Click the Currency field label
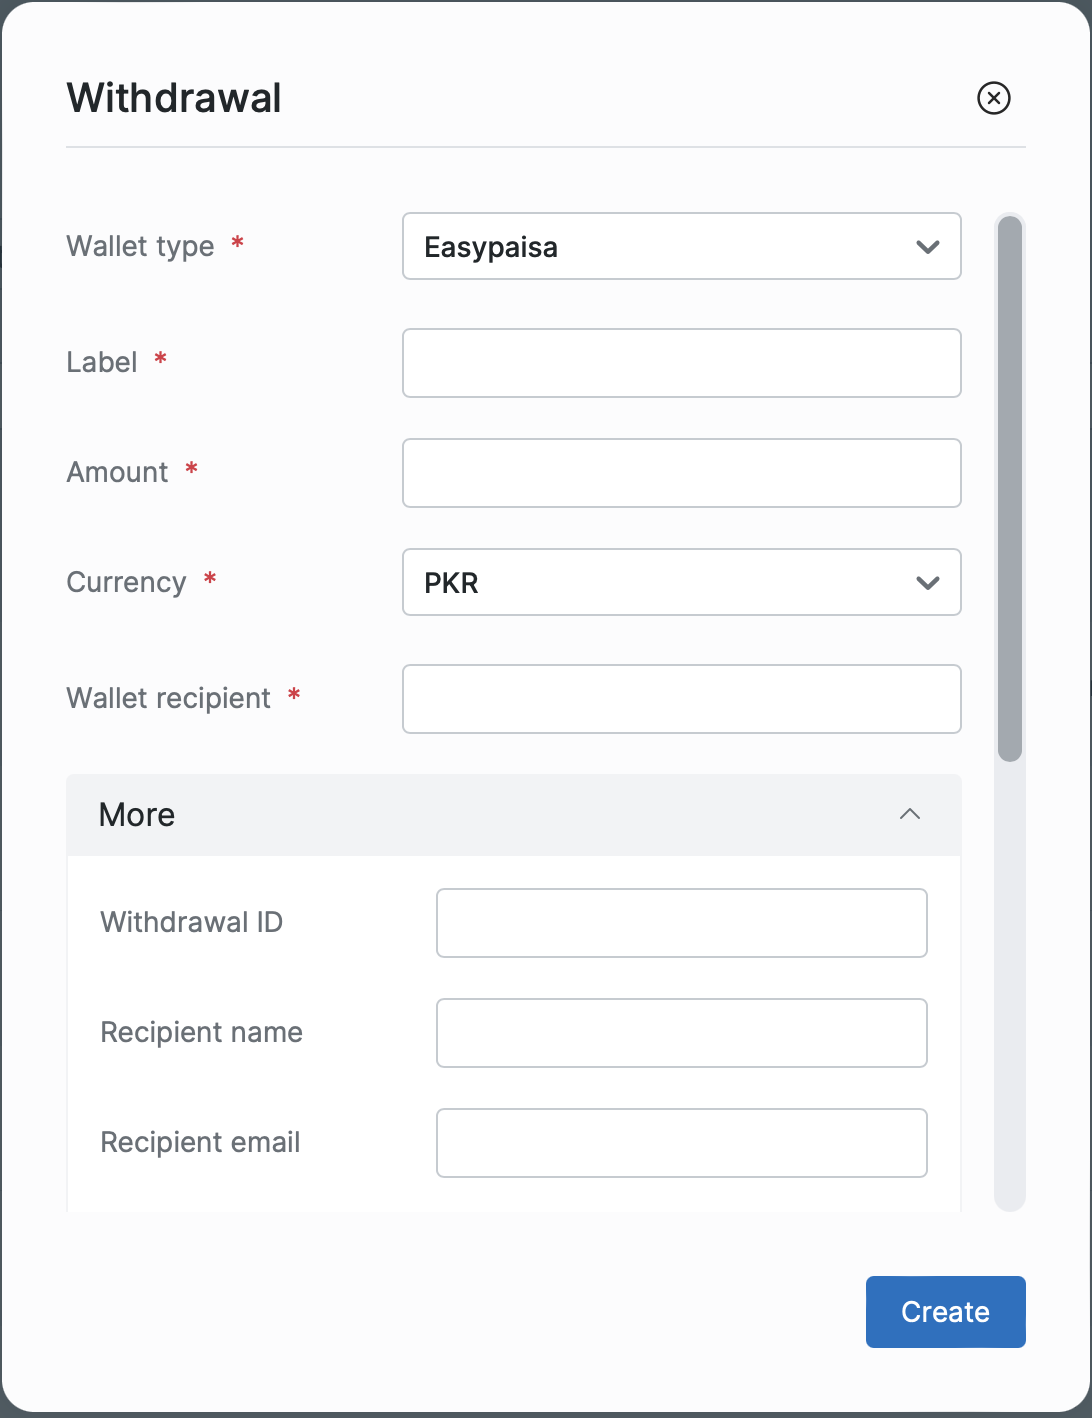The image size is (1092, 1418). pyautogui.click(x=126, y=582)
